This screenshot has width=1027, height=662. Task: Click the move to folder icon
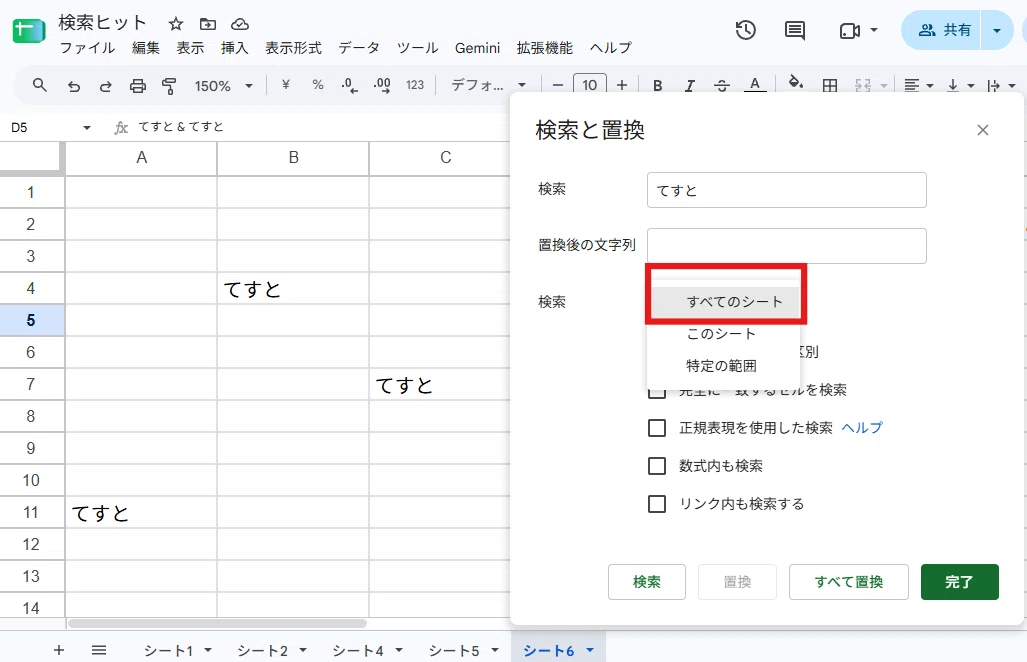pyautogui.click(x=208, y=24)
